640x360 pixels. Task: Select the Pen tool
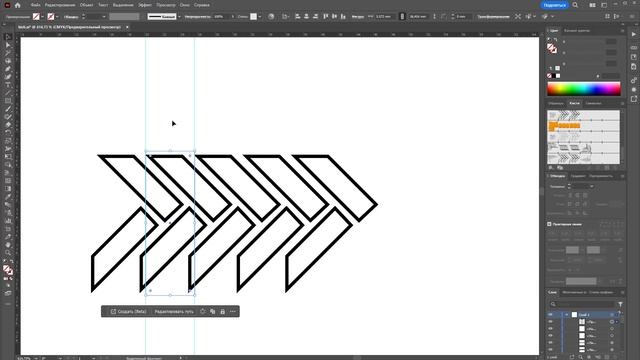pos(8,69)
